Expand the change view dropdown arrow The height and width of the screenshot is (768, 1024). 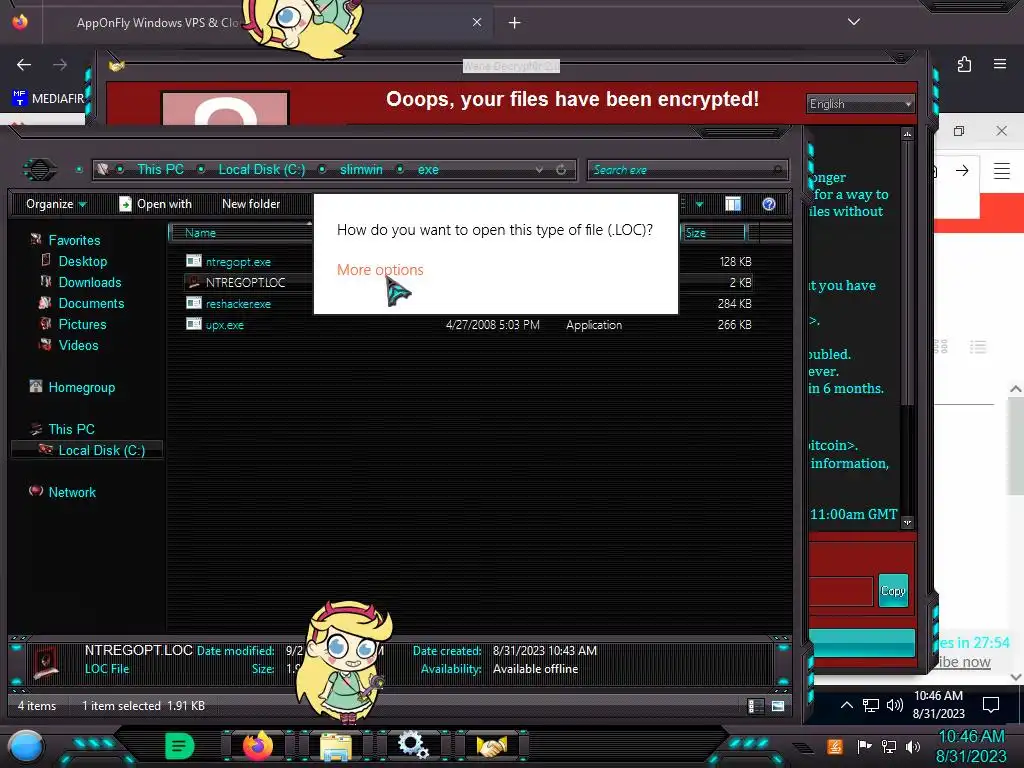(699, 204)
